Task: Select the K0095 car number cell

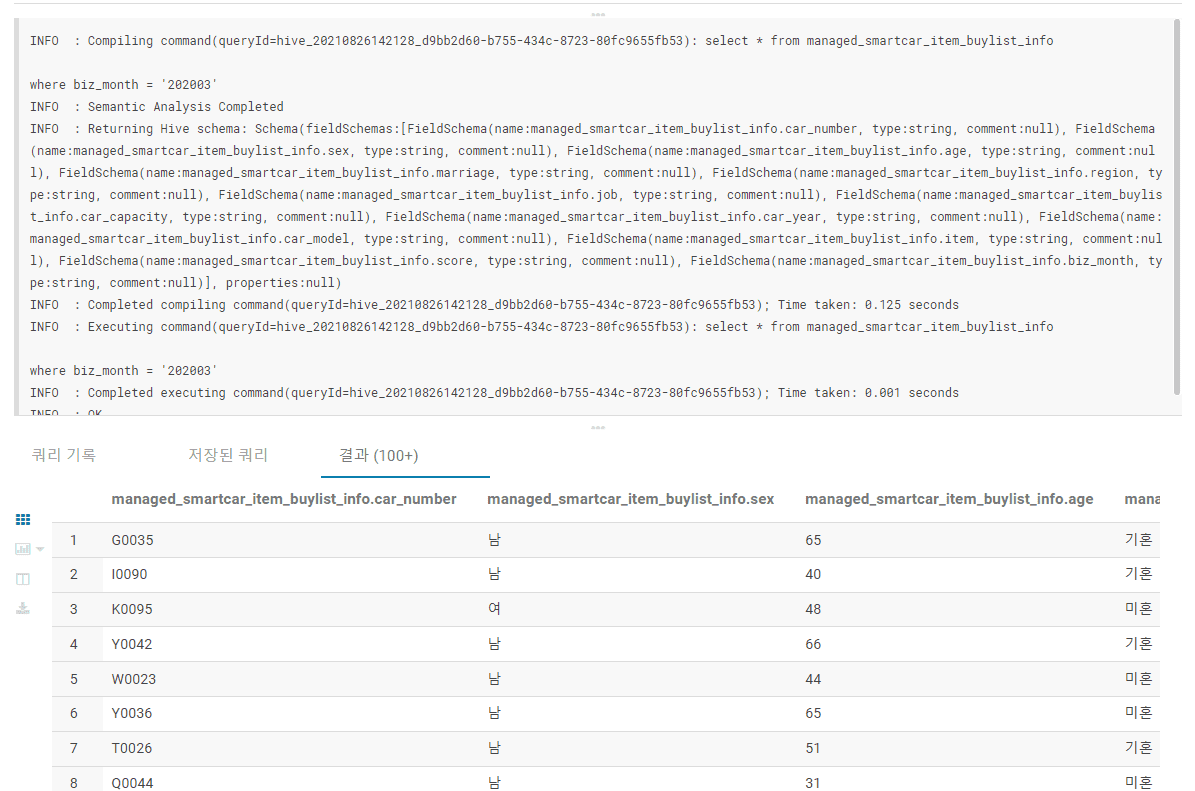Action: point(133,609)
